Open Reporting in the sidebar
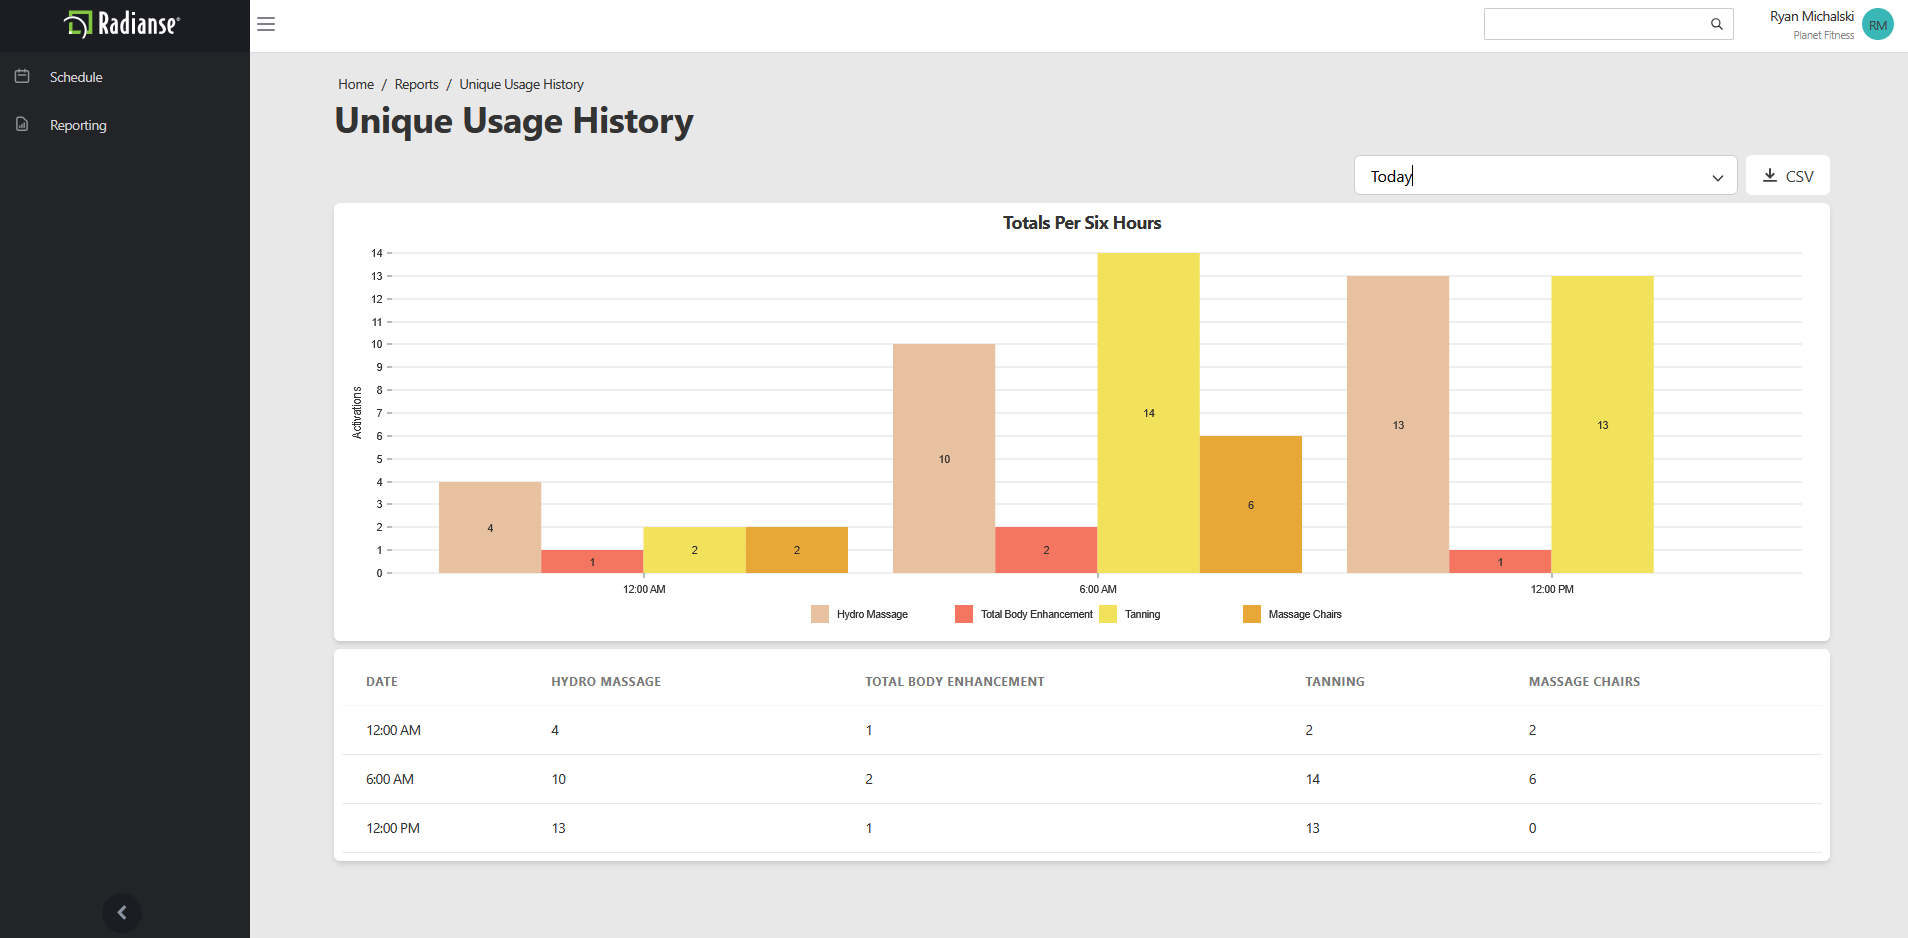 (x=78, y=125)
